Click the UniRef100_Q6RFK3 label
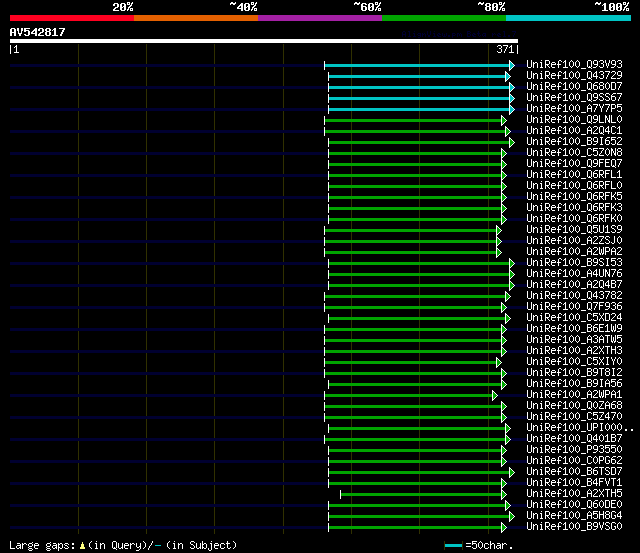This screenshot has height=553, width=640. [574, 208]
